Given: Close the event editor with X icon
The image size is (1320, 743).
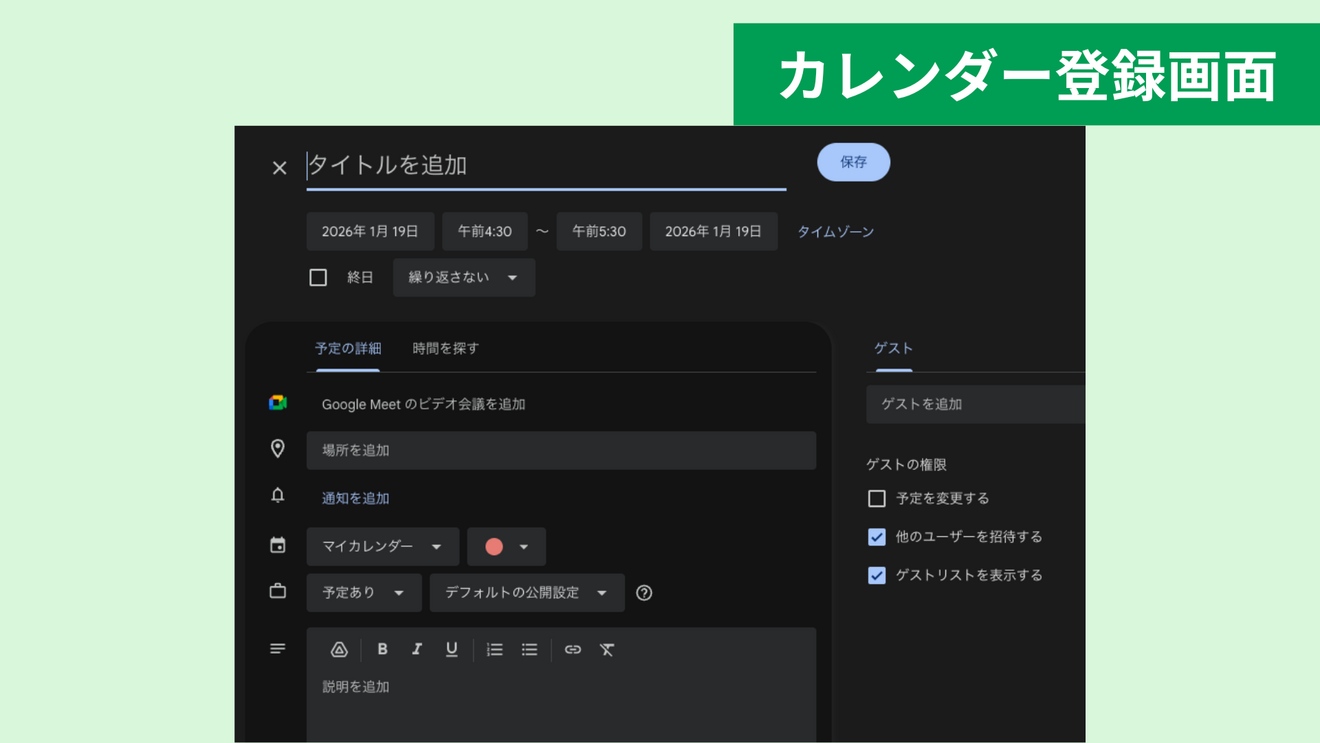Looking at the screenshot, I should (280, 168).
